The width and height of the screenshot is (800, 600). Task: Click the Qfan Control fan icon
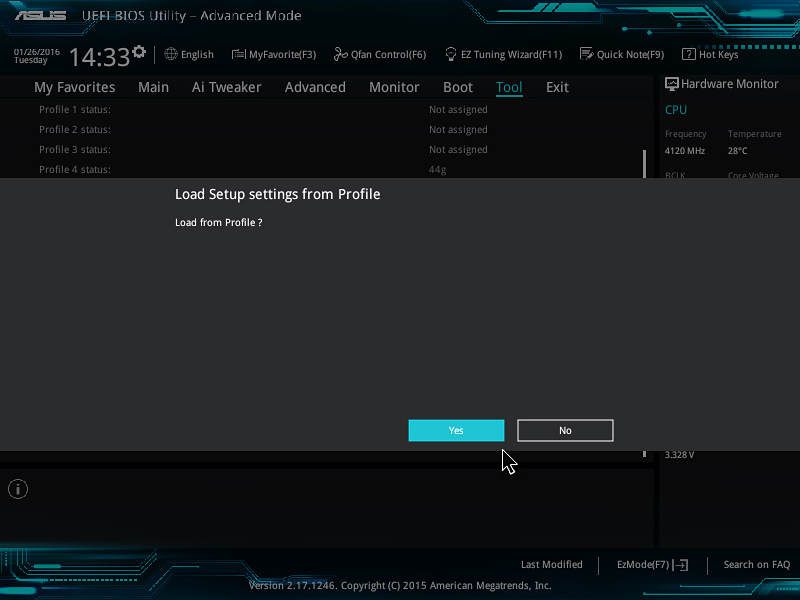coord(340,54)
